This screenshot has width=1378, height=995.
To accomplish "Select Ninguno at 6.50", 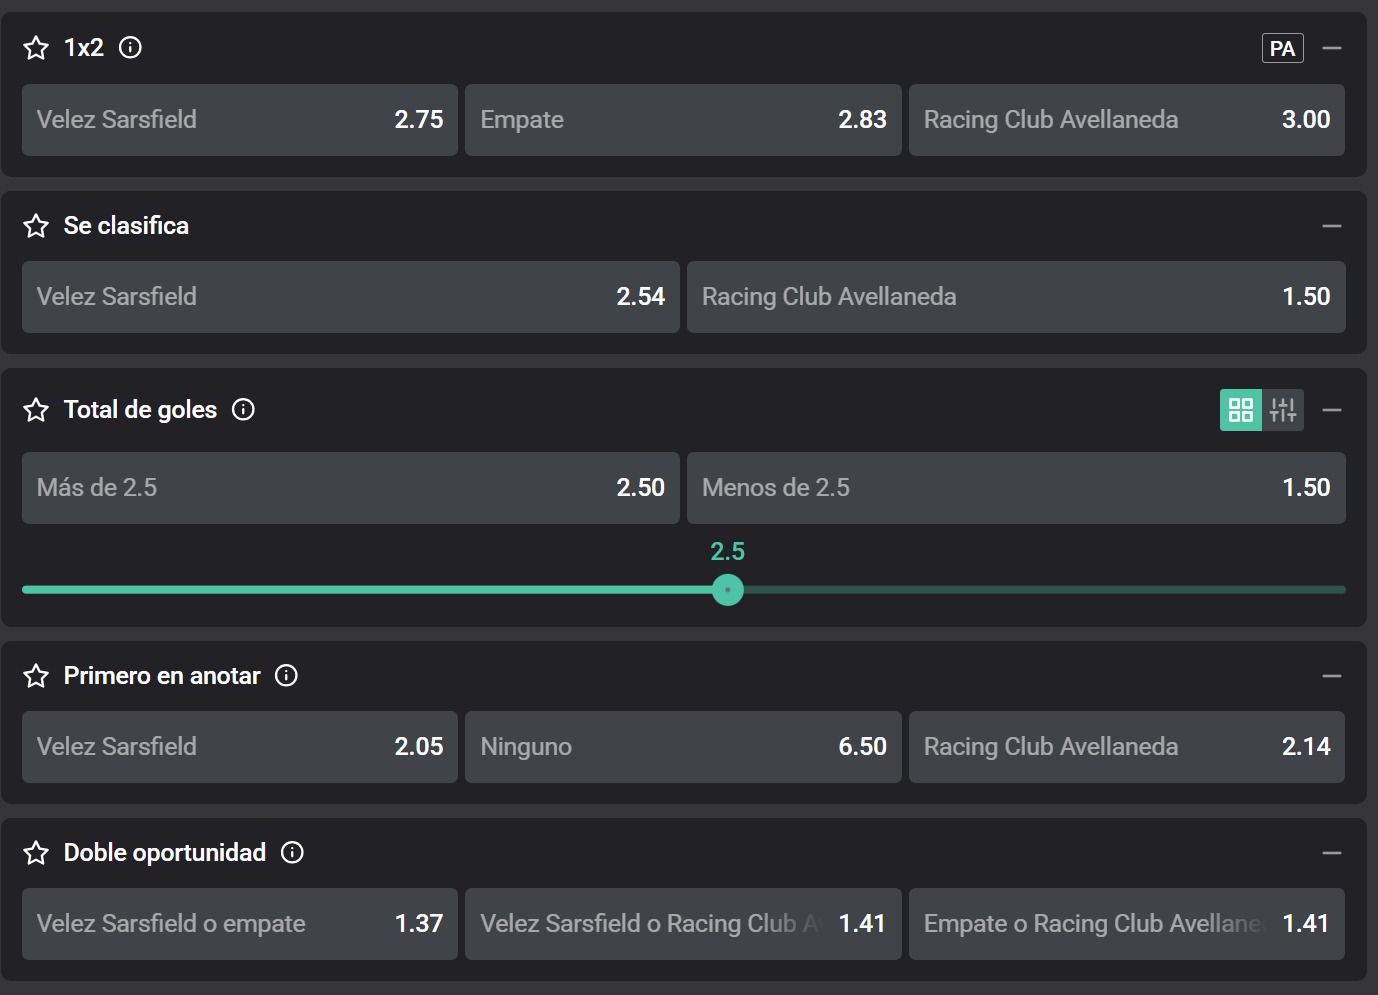I will click(683, 747).
